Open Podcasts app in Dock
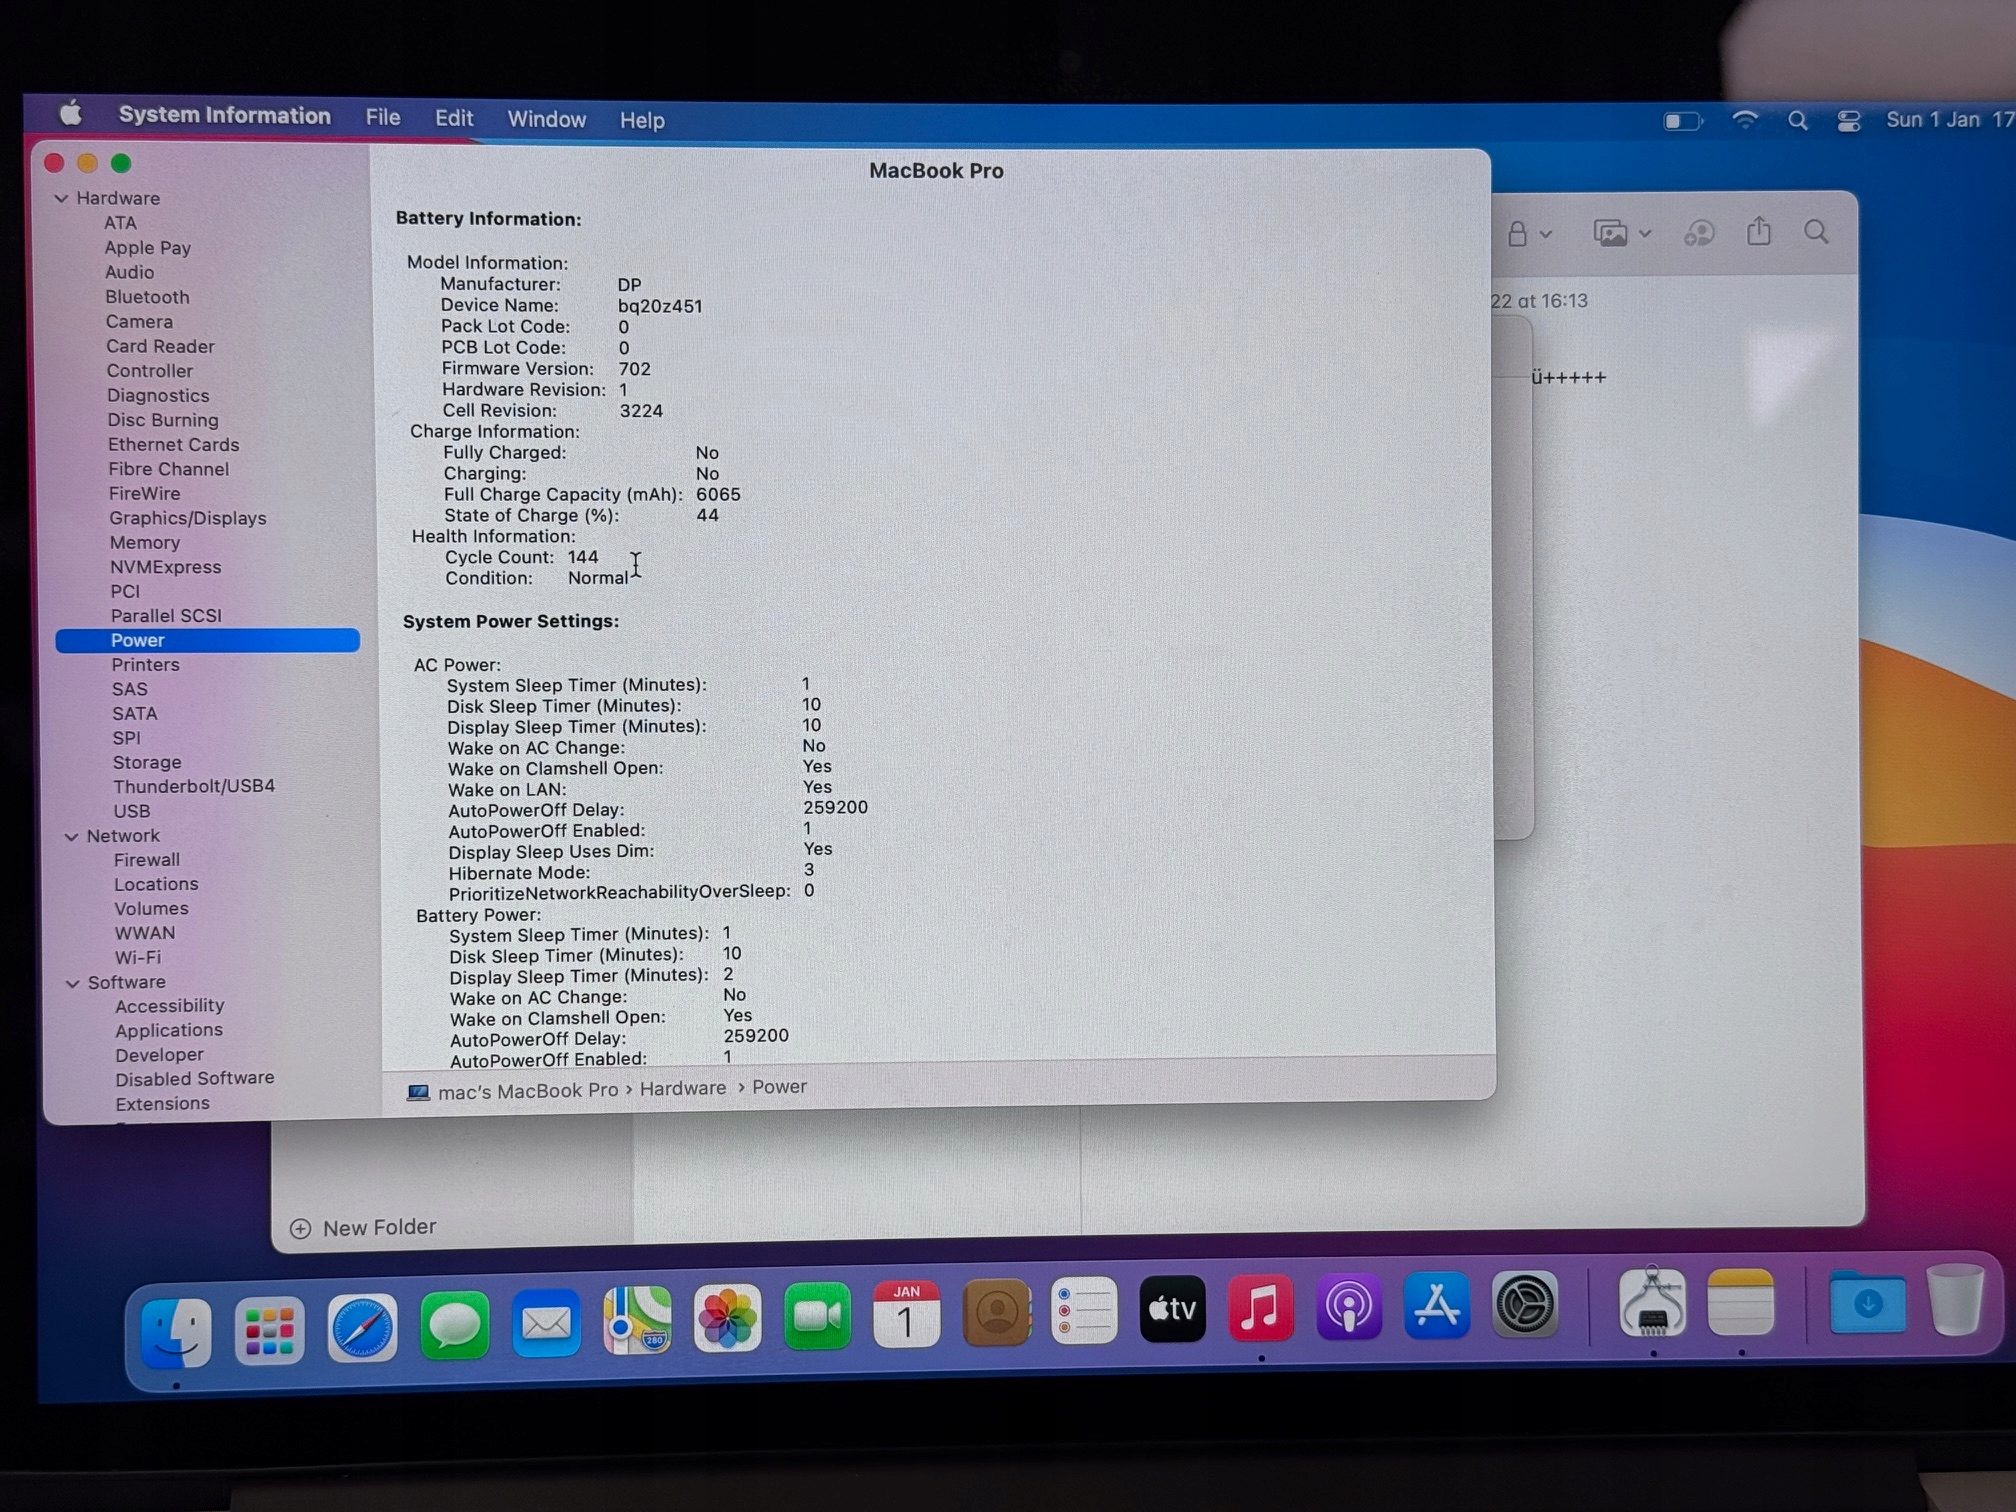The width and height of the screenshot is (2016, 1512). 1348,1306
